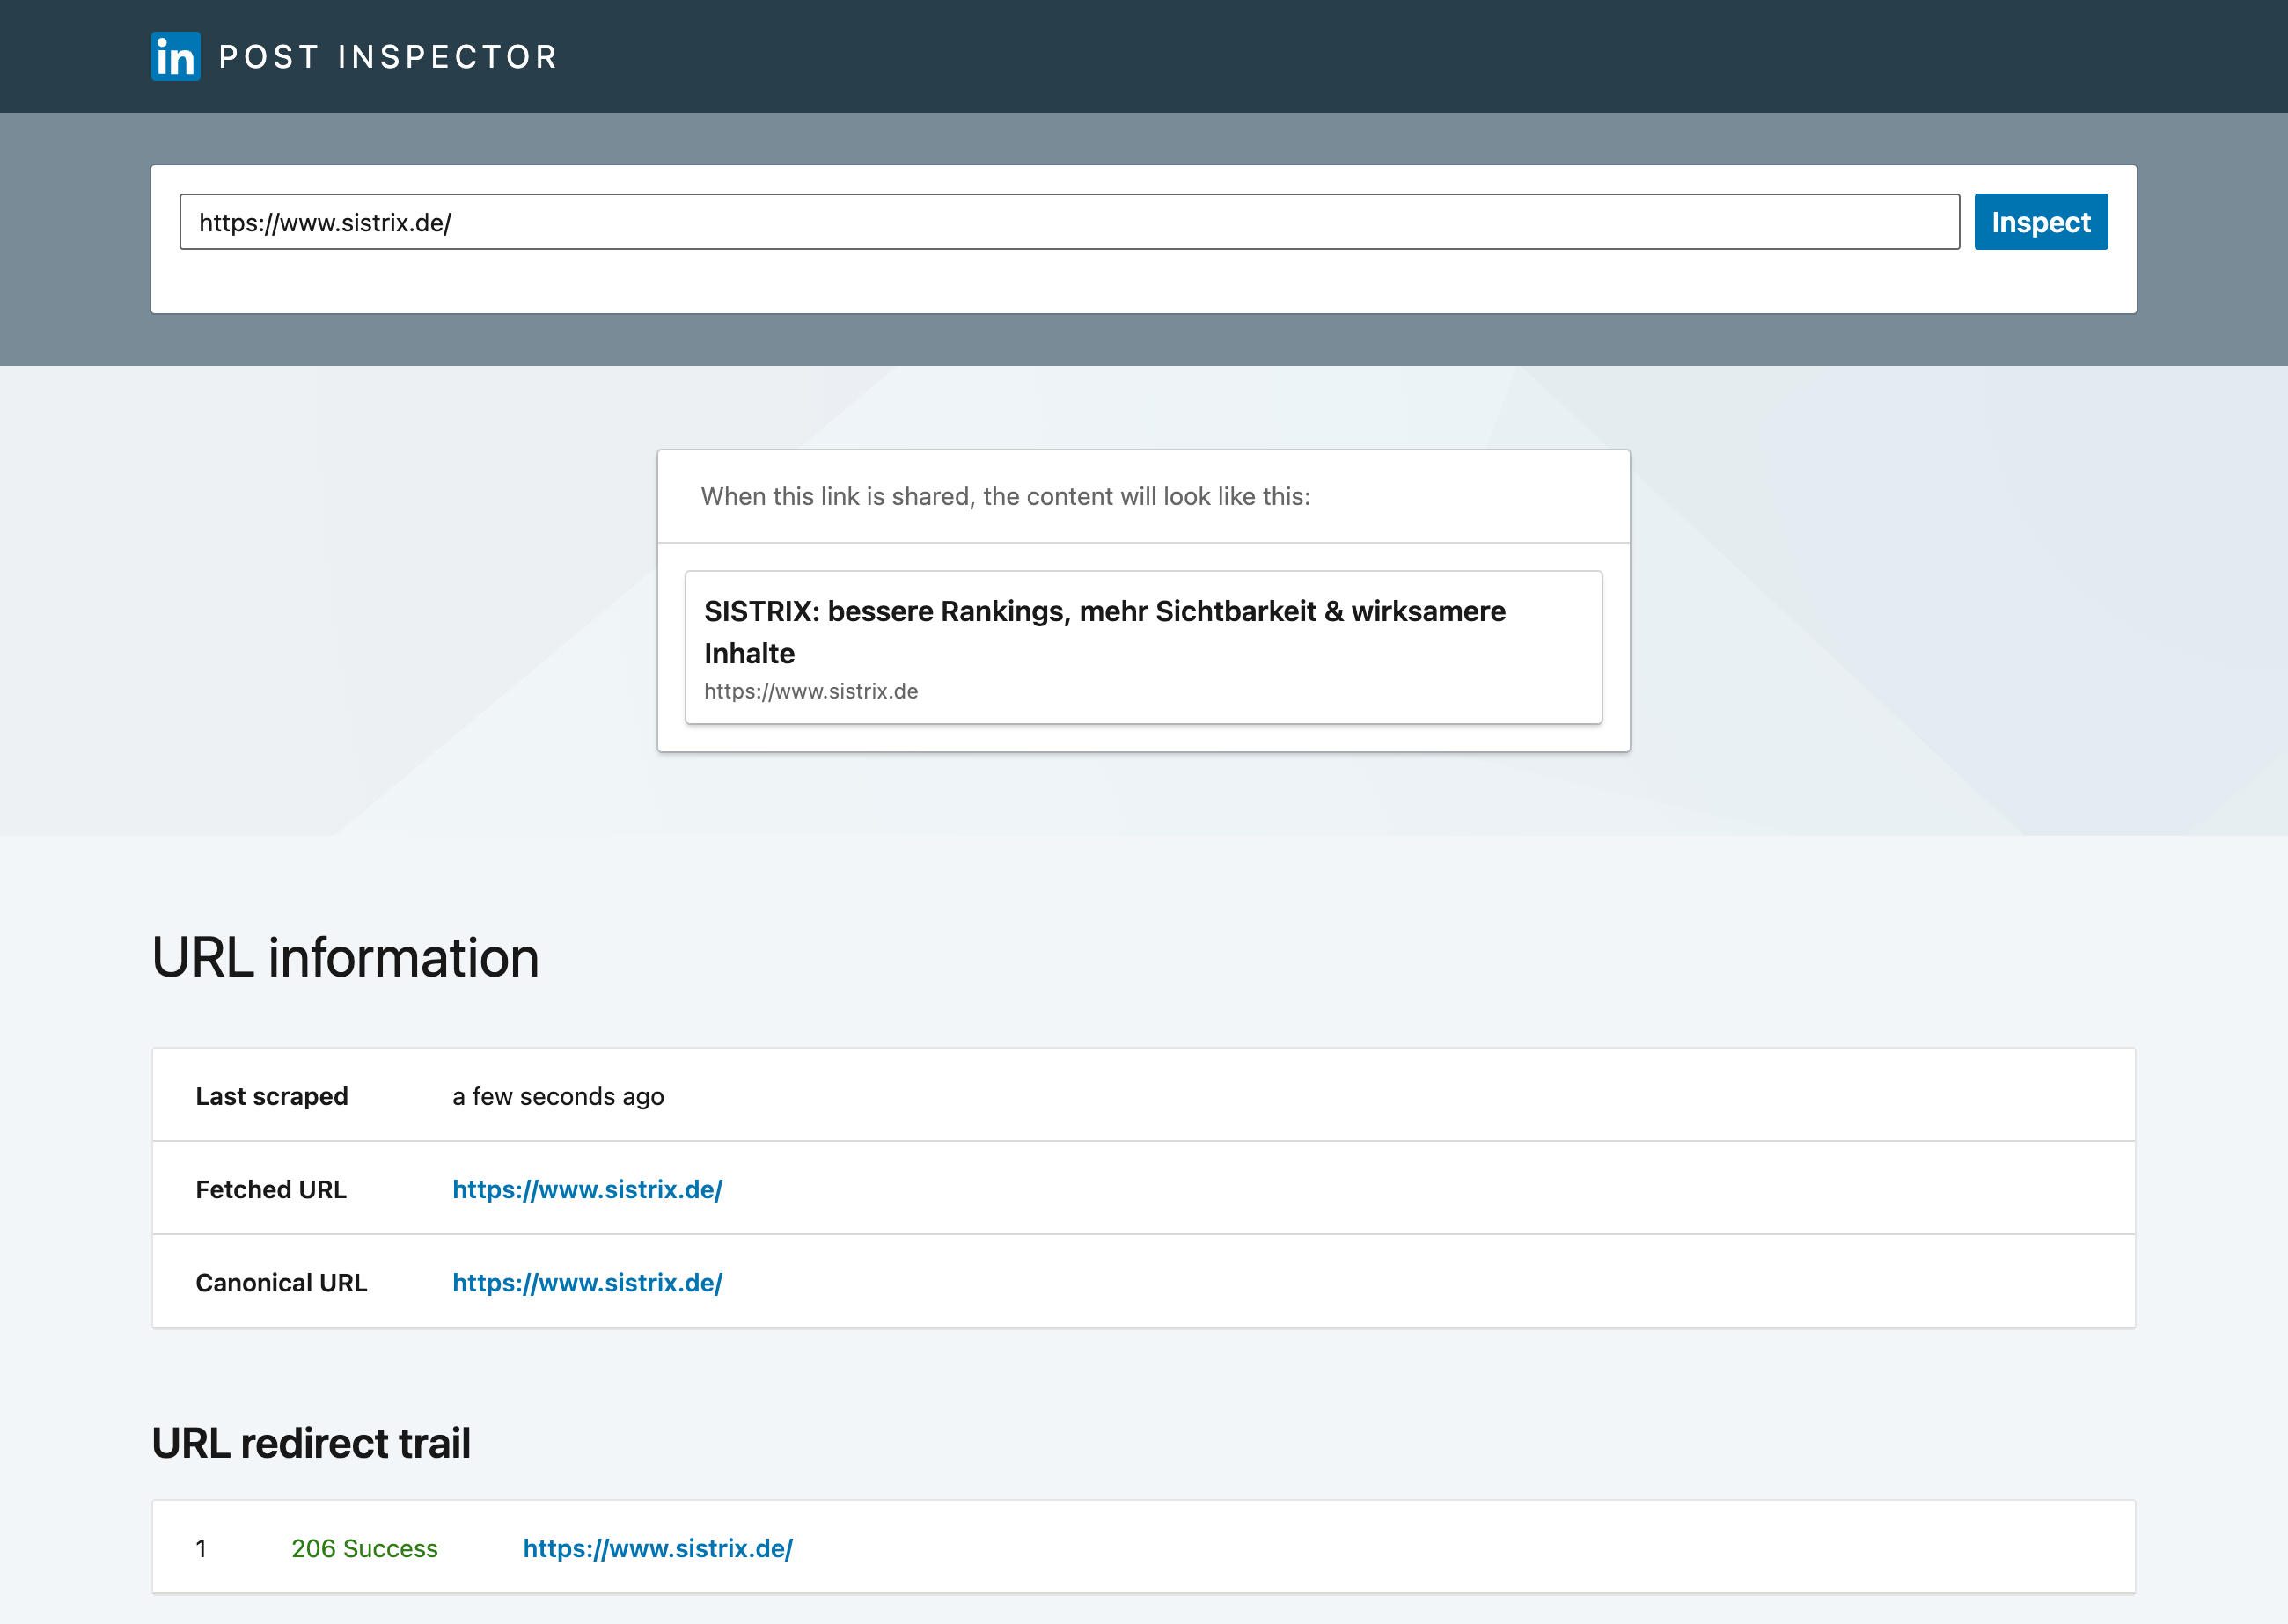Click the POST INSPECTOR header title

(x=388, y=57)
